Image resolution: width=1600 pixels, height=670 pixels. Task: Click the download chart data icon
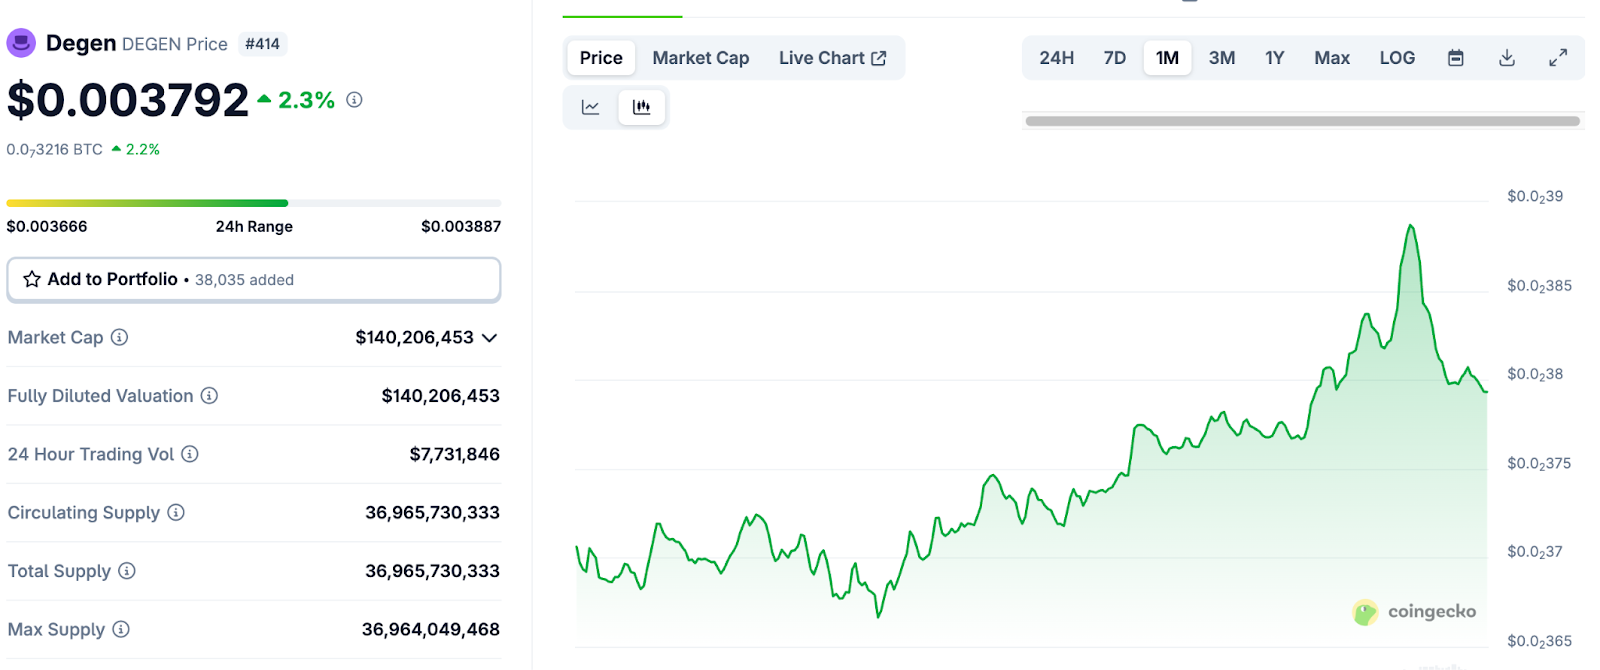(x=1507, y=58)
